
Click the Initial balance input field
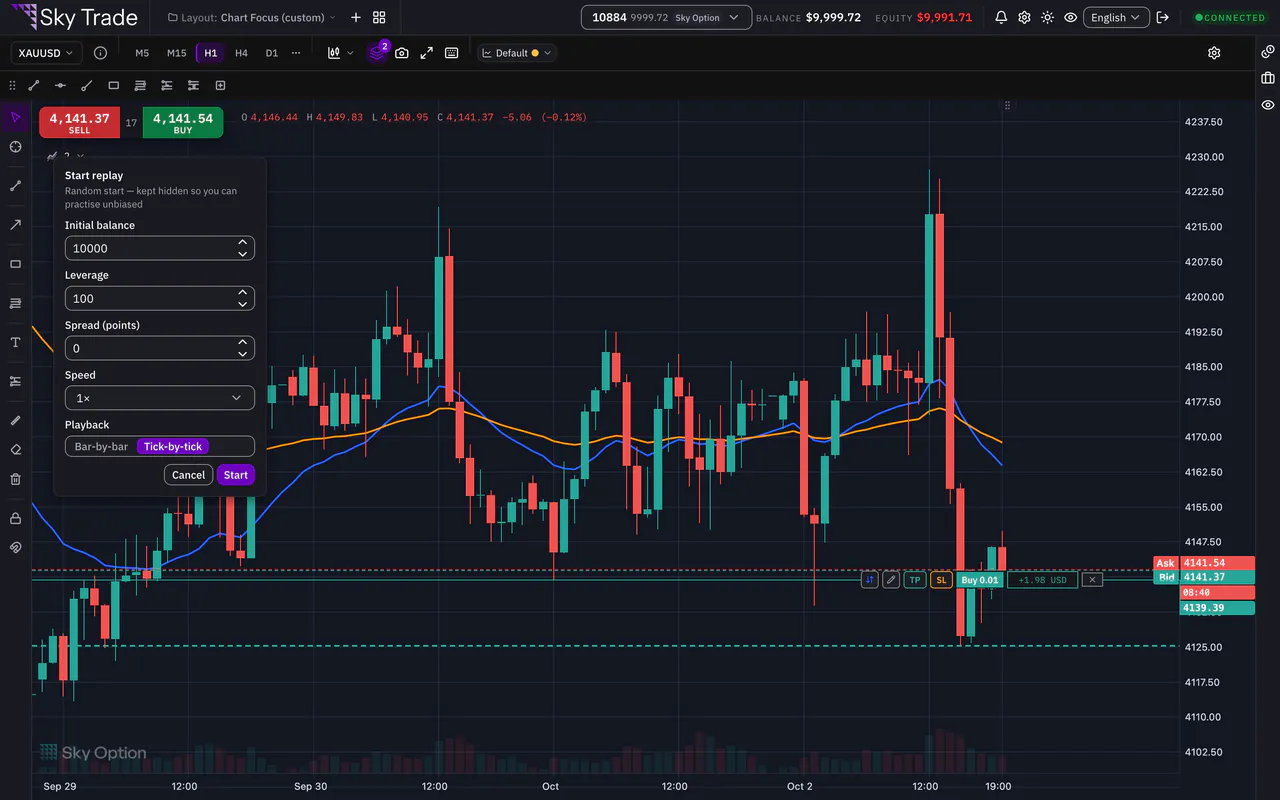coord(160,248)
